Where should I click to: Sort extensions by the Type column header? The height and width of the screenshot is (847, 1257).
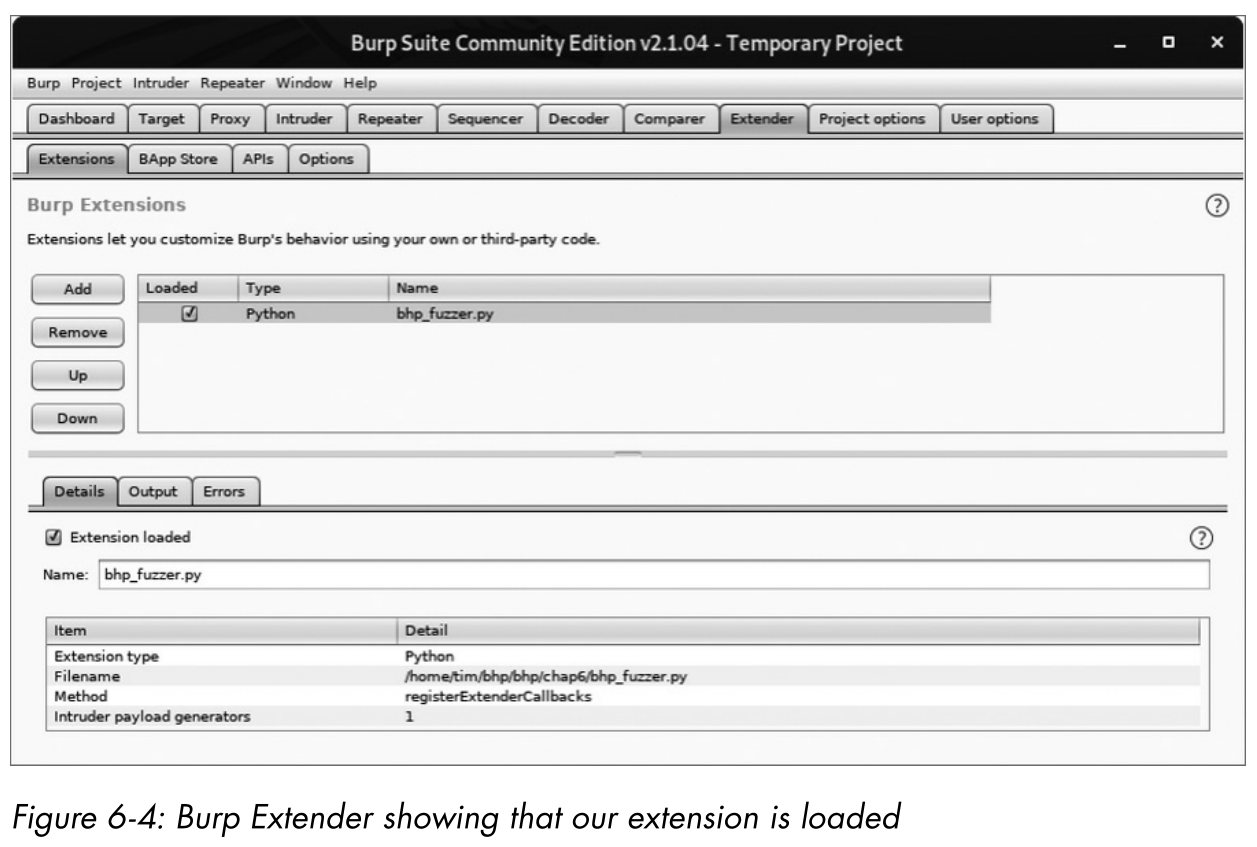pyautogui.click(x=310, y=288)
